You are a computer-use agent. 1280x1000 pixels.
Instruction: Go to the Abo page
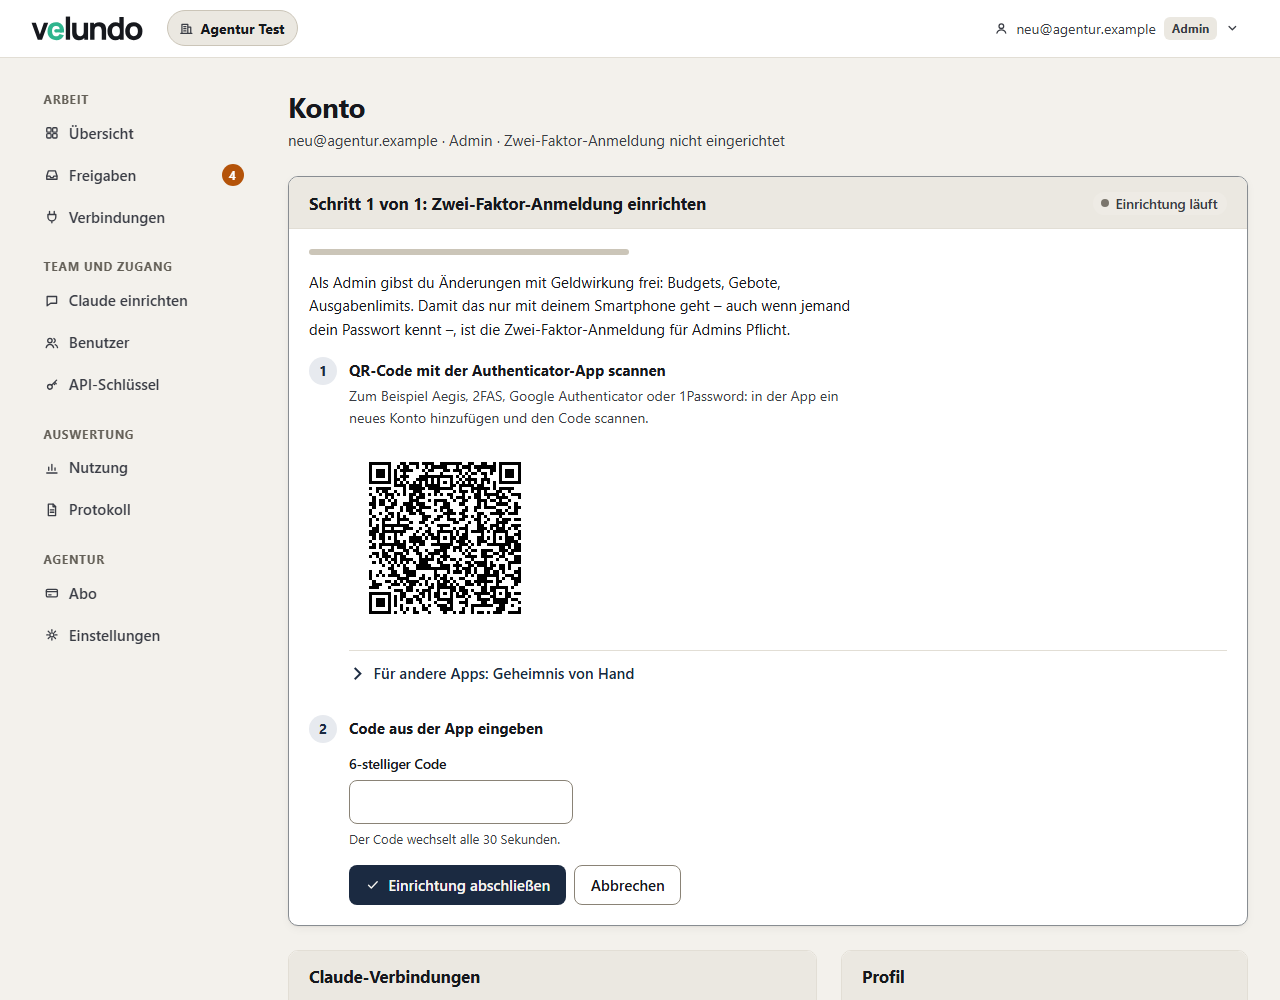146,593
